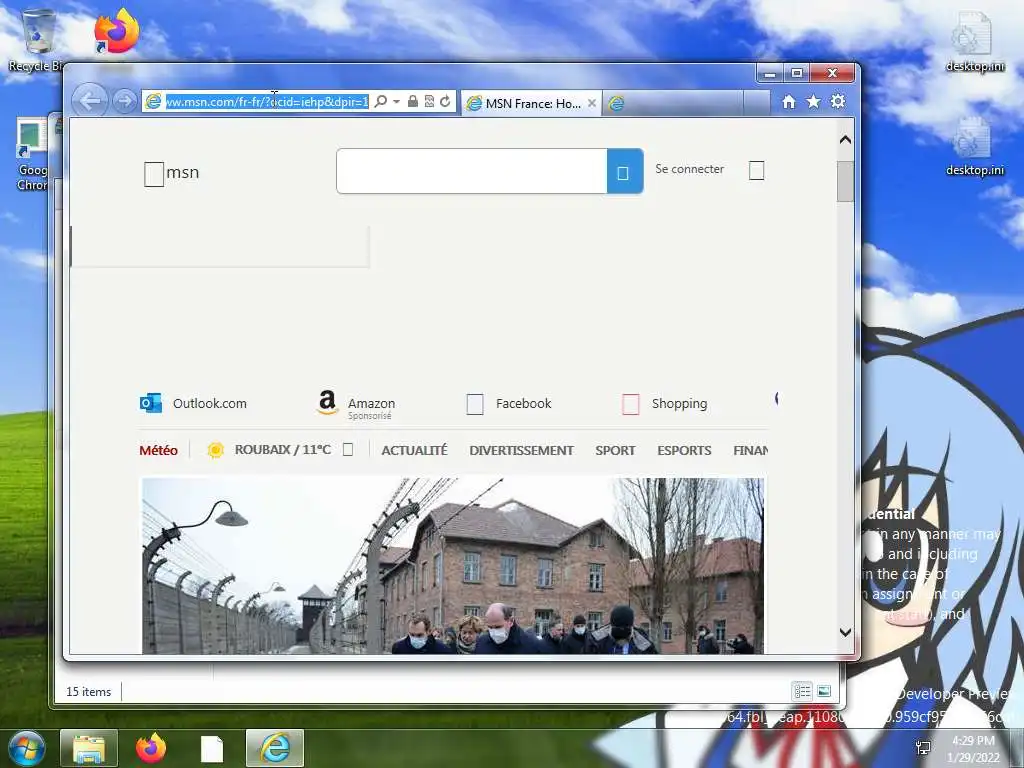
Task: Open the Shopping shortcut
Action: 665,404
